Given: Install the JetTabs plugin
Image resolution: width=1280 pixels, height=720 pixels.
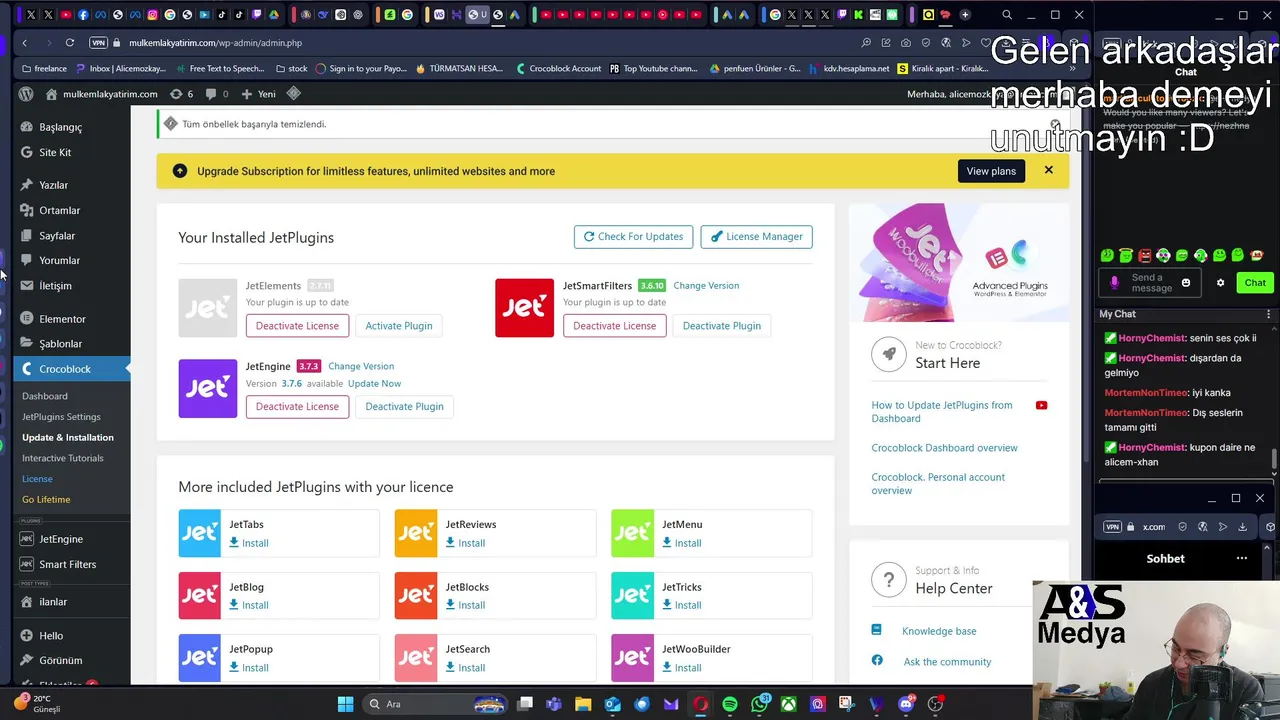Looking at the screenshot, I should (x=249, y=543).
